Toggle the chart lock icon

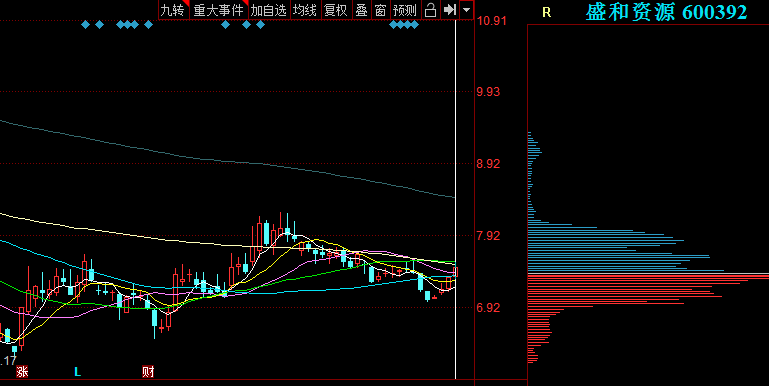430,10
